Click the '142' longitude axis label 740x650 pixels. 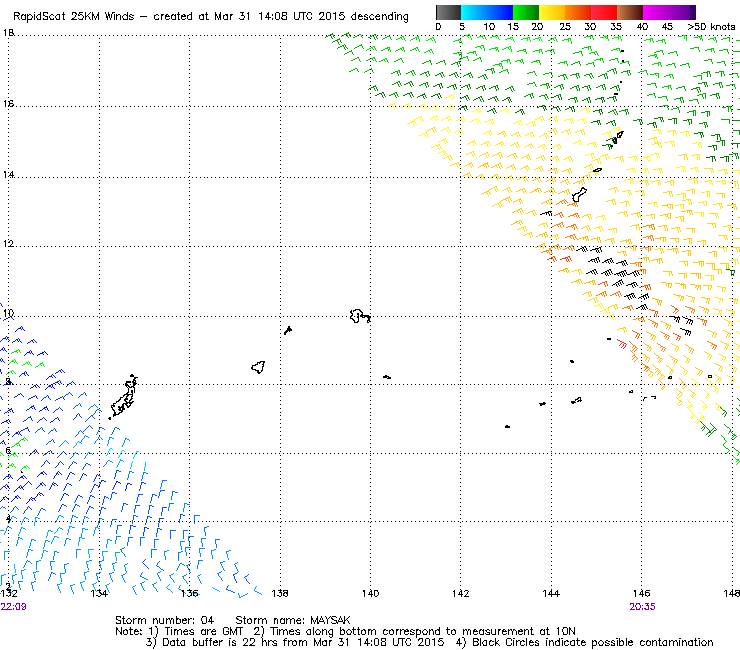pyautogui.click(x=461, y=593)
